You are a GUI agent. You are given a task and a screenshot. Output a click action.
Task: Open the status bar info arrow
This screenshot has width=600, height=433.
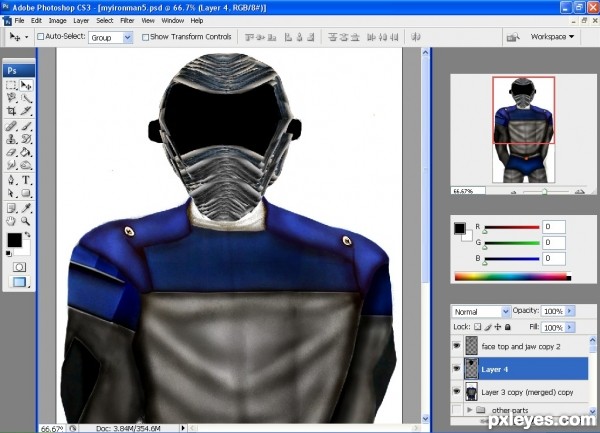tap(183, 428)
